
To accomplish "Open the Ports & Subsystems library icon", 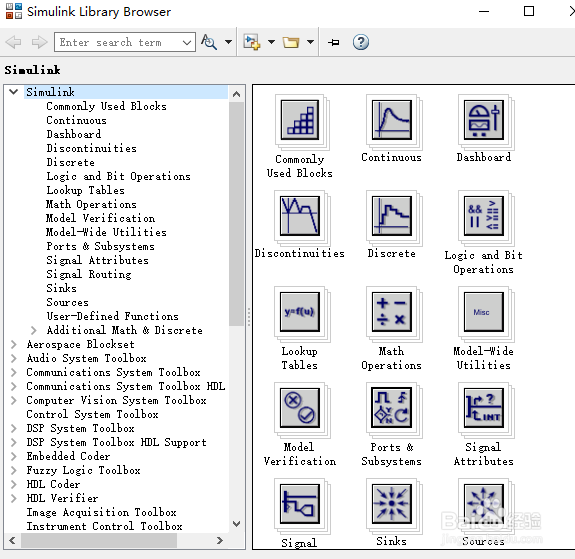I will [392, 408].
